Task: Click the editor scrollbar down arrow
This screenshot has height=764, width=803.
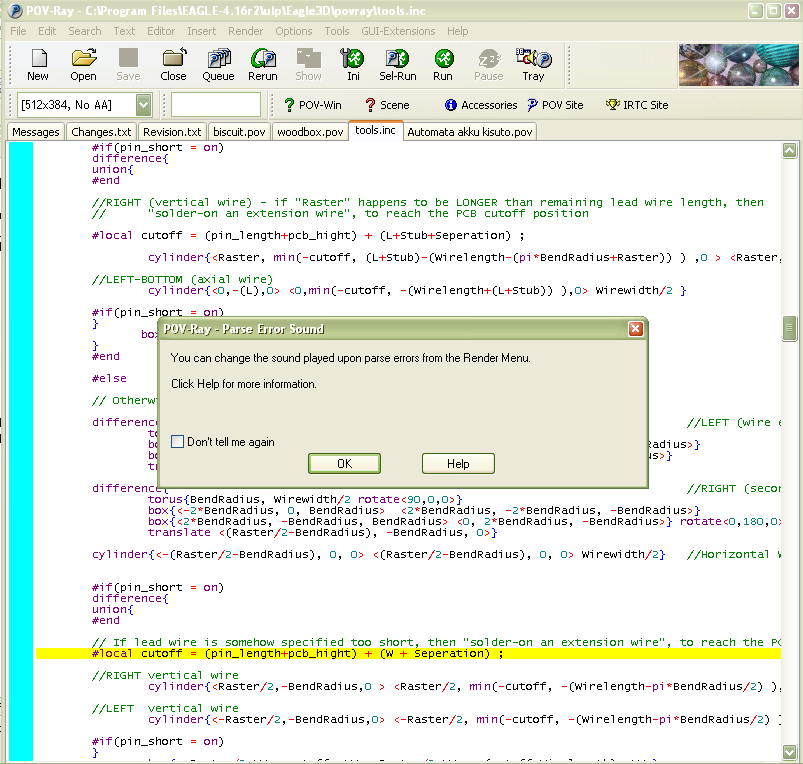Action: (x=789, y=752)
